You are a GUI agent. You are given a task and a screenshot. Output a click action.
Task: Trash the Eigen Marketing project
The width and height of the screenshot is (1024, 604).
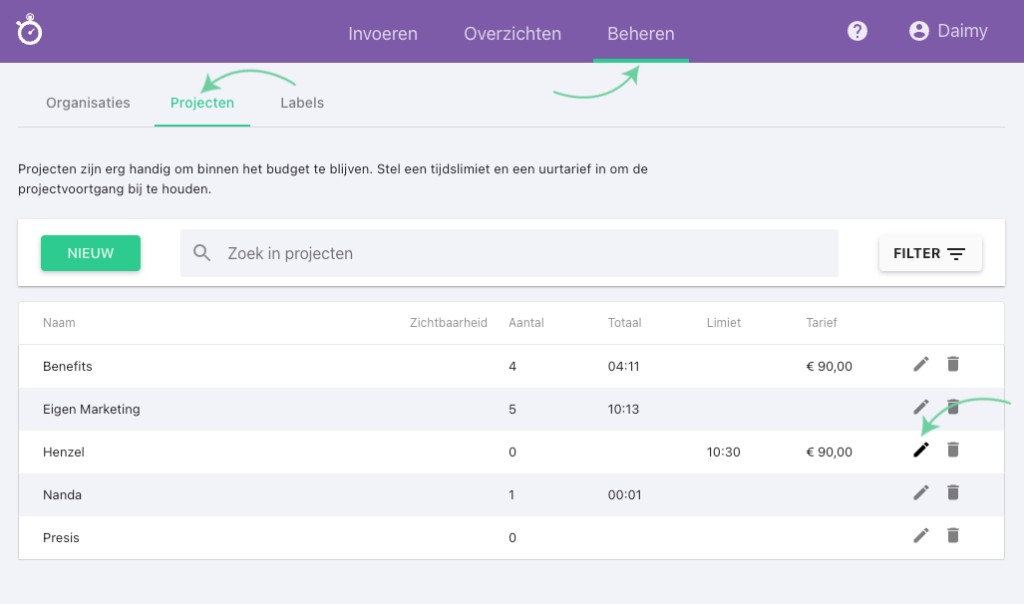tap(953, 407)
